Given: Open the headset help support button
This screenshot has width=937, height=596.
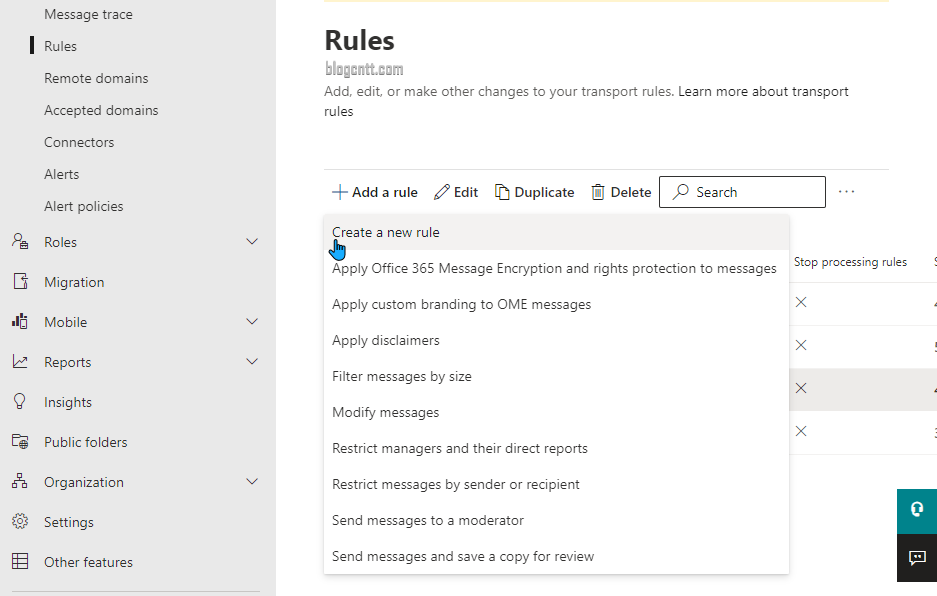Looking at the screenshot, I should point(917,511).
